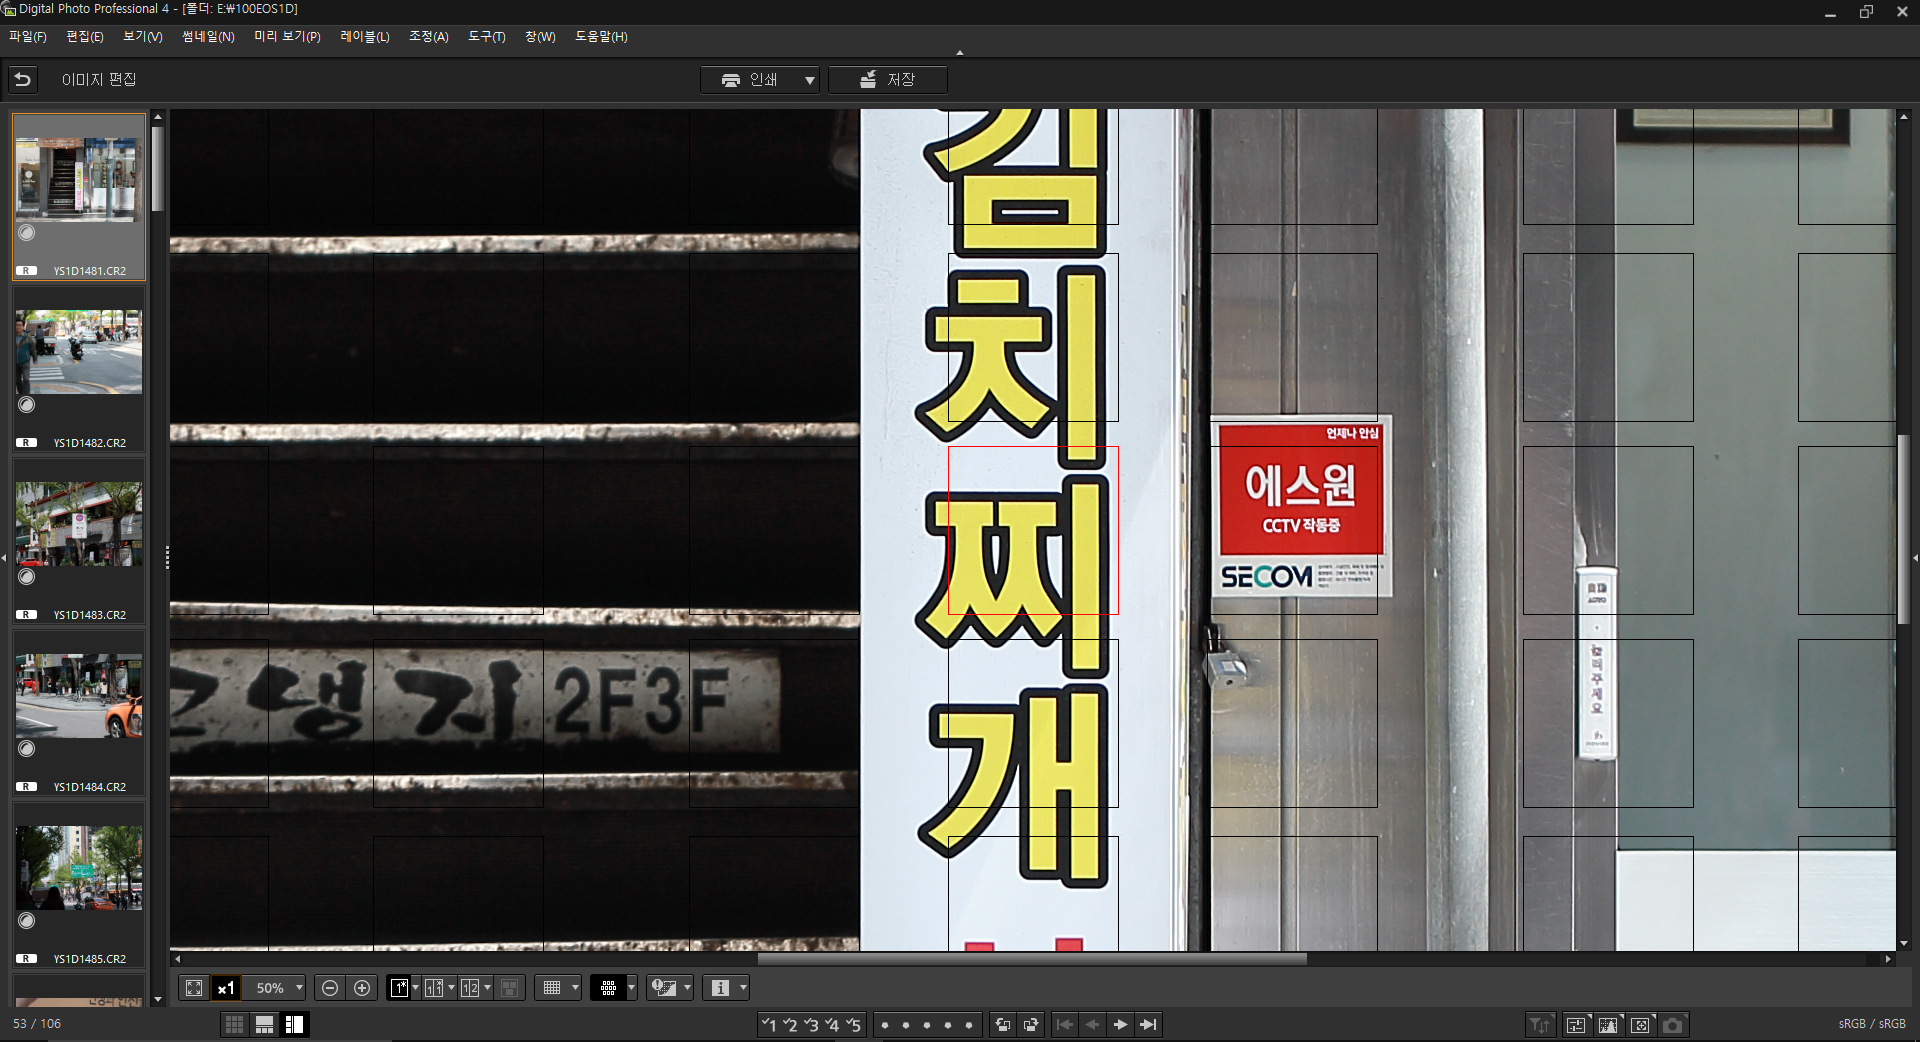1920x1042 pixels.
Task: Open the tool palette icon
Action: click(1576, 1024)
